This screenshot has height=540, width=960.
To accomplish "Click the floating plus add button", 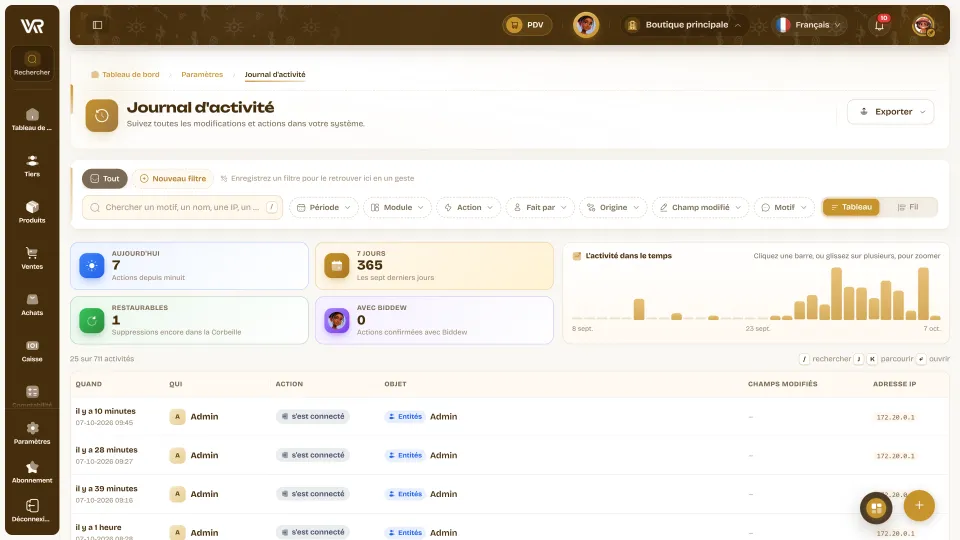I will pos(919,505).
